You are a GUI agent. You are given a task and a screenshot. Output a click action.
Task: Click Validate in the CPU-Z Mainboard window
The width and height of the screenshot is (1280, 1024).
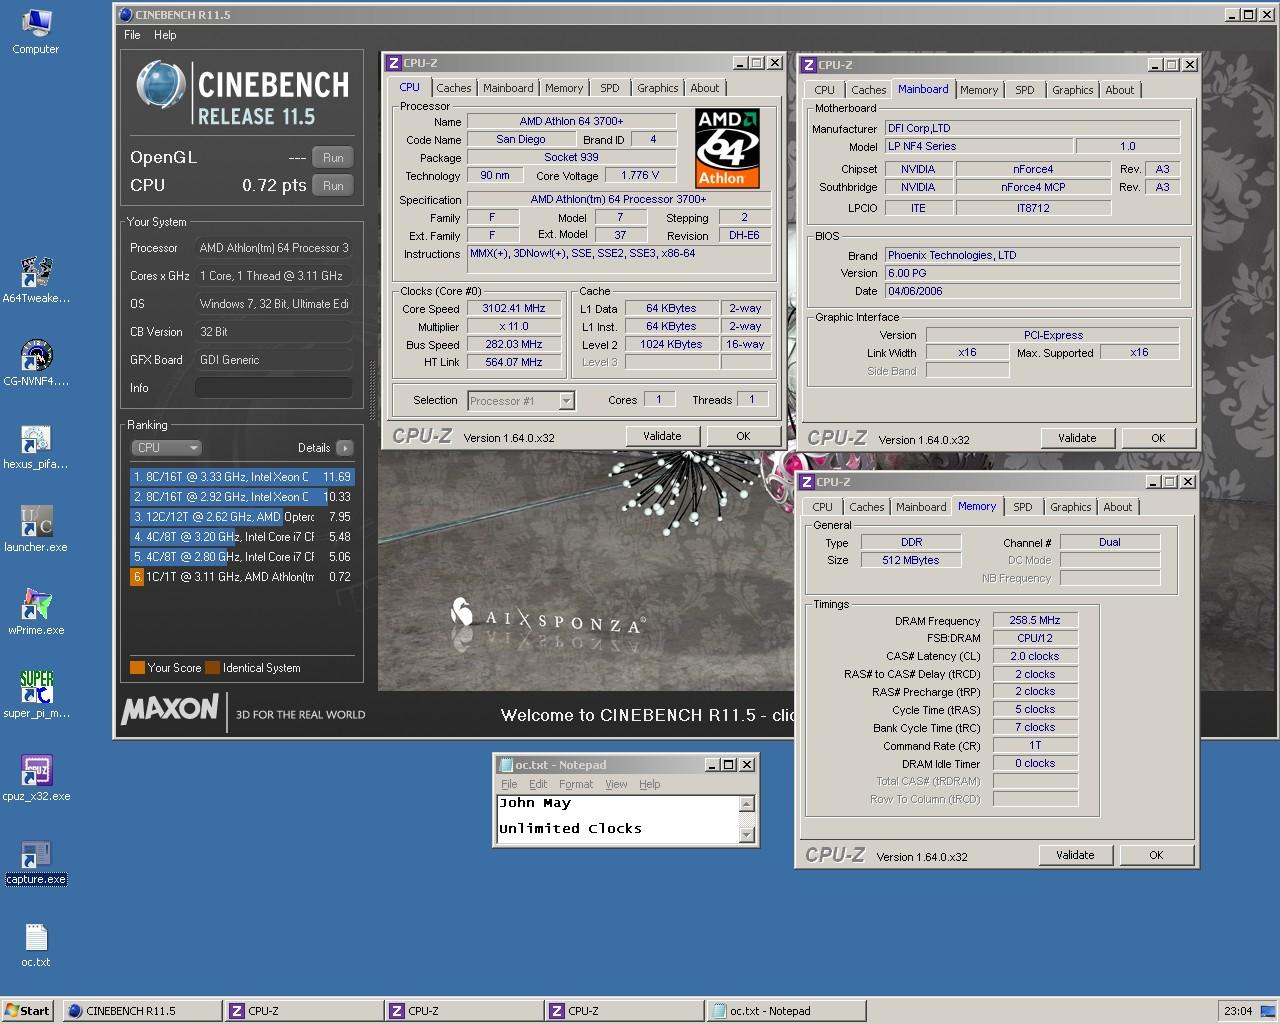(x=1077, y=438)
